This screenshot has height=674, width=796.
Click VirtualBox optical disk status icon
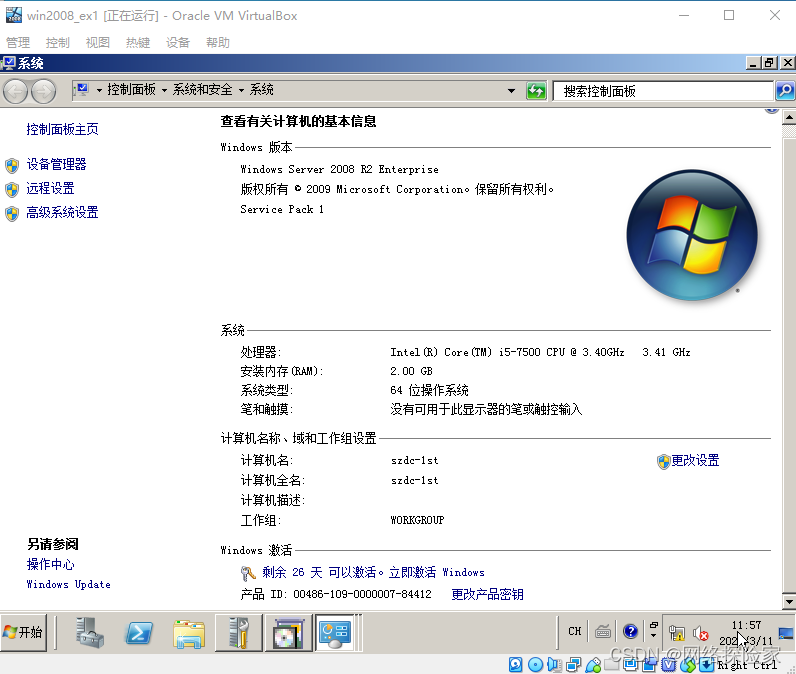tap(535, 664)
